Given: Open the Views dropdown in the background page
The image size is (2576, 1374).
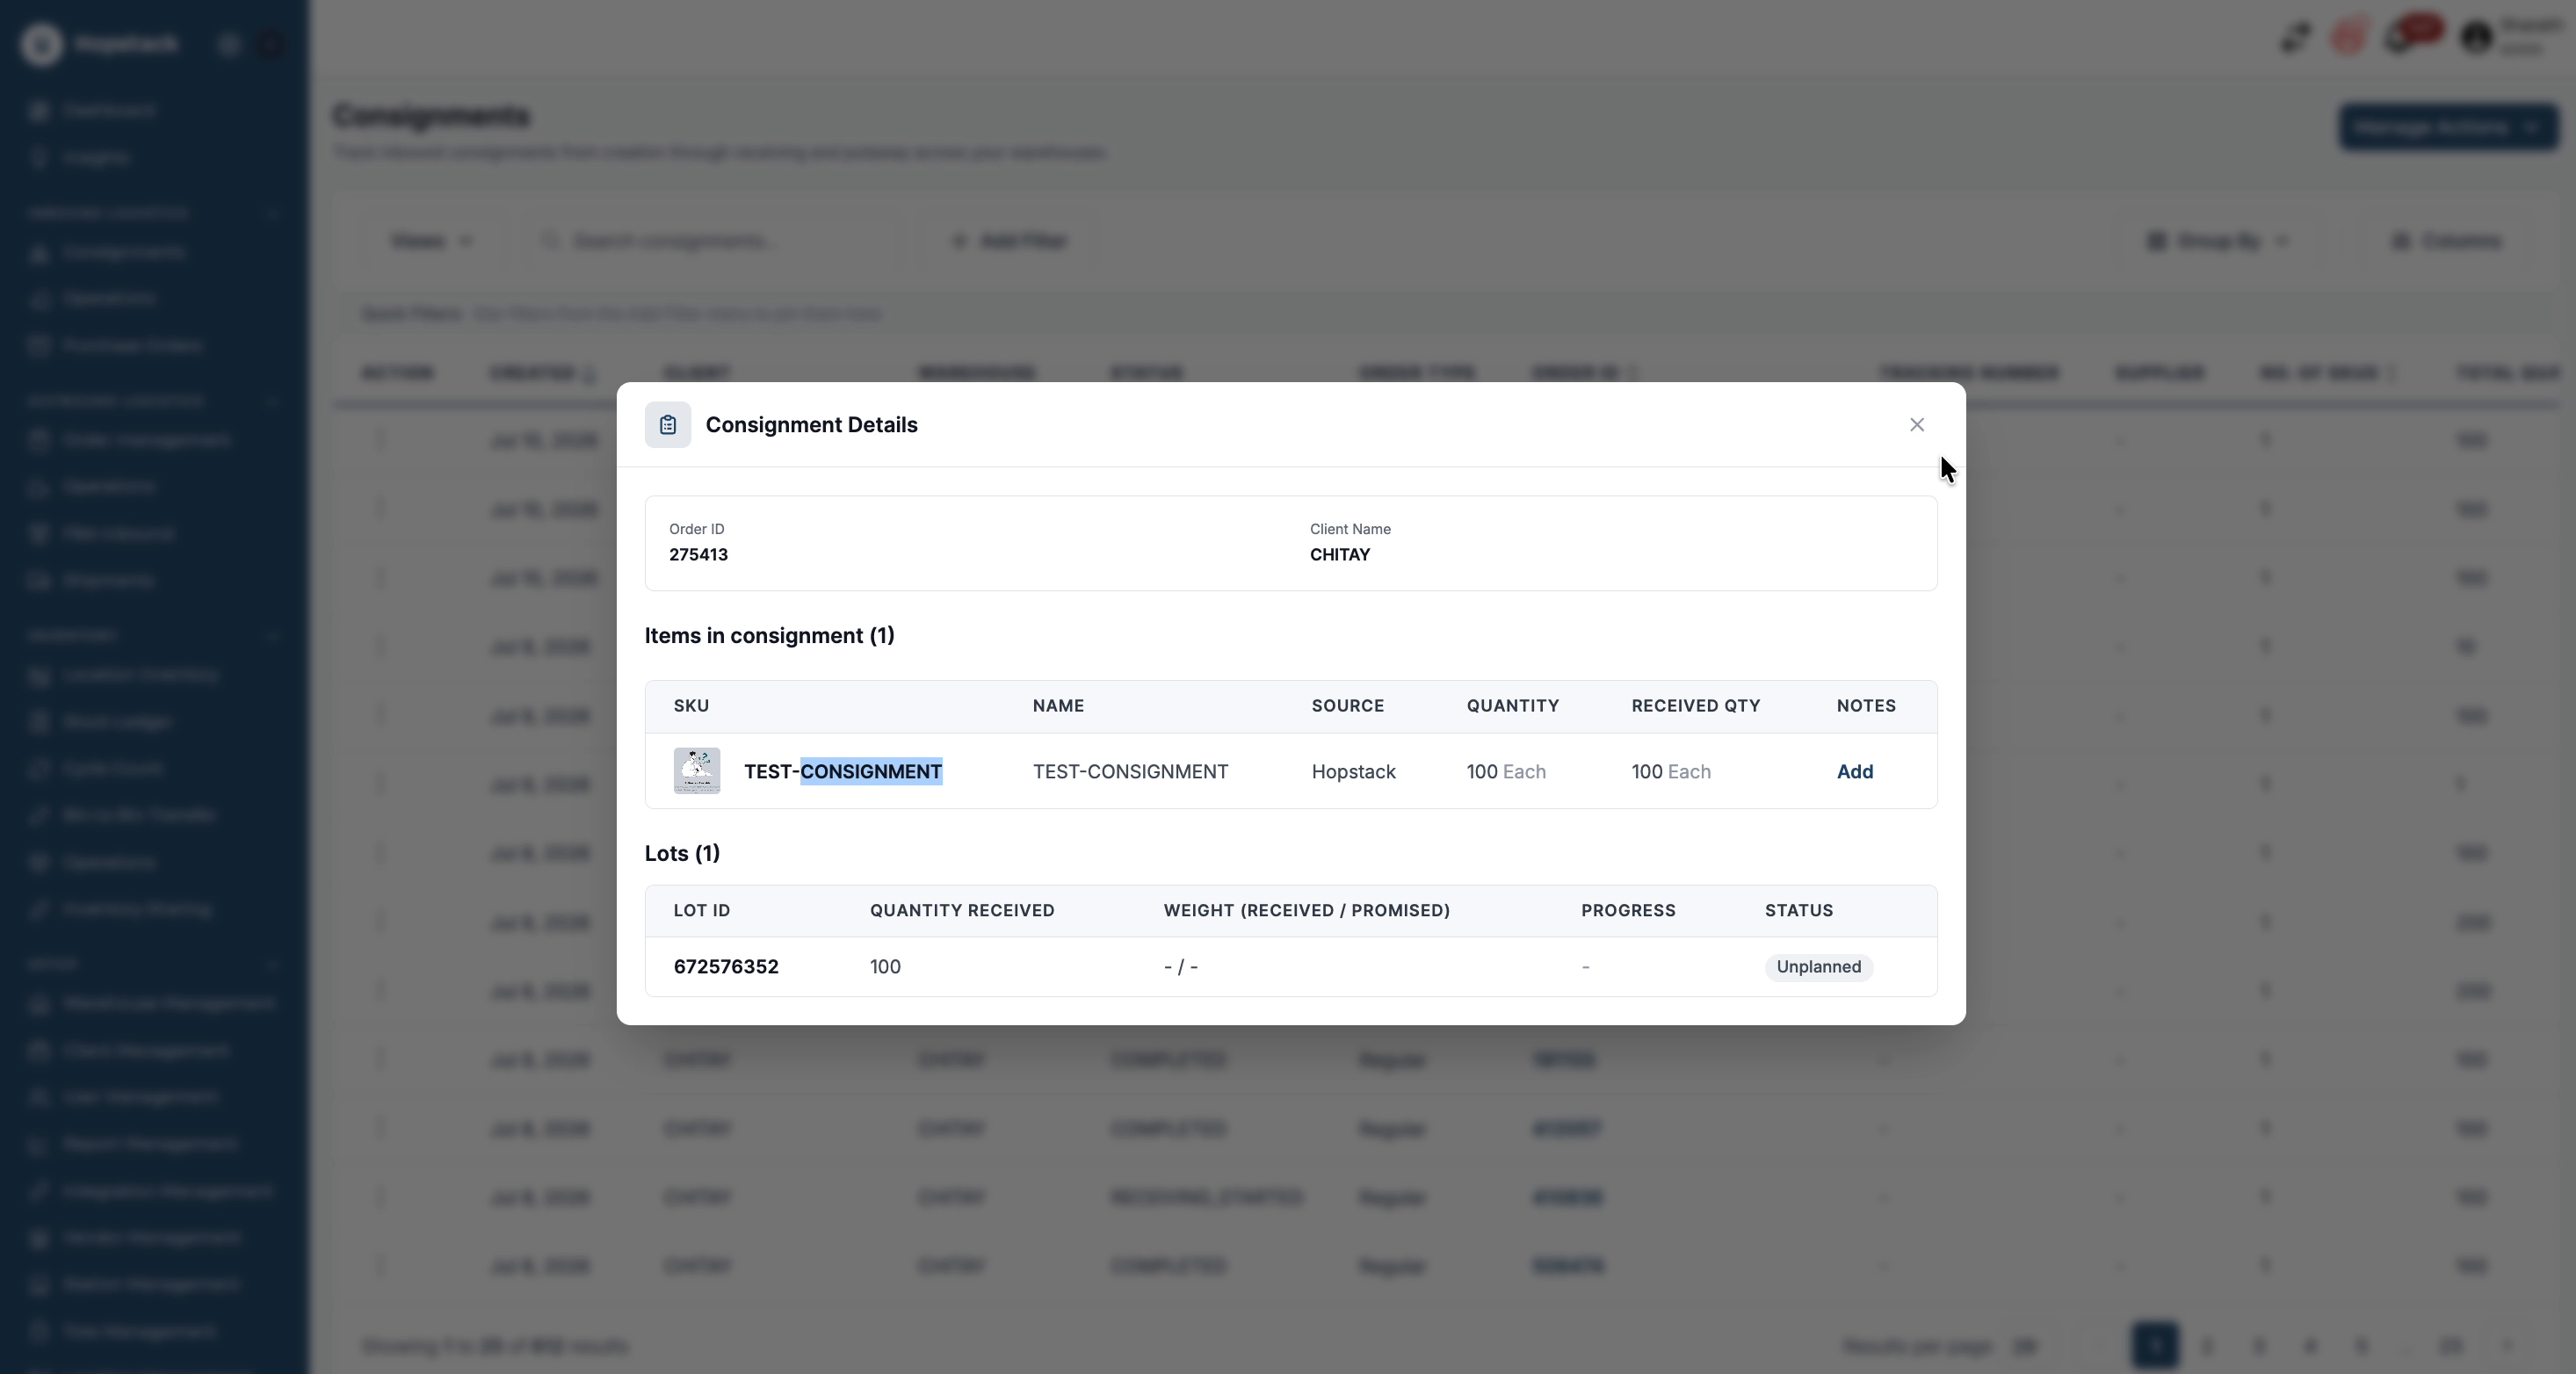Looking at the screenshot, I should pos(431,241).
